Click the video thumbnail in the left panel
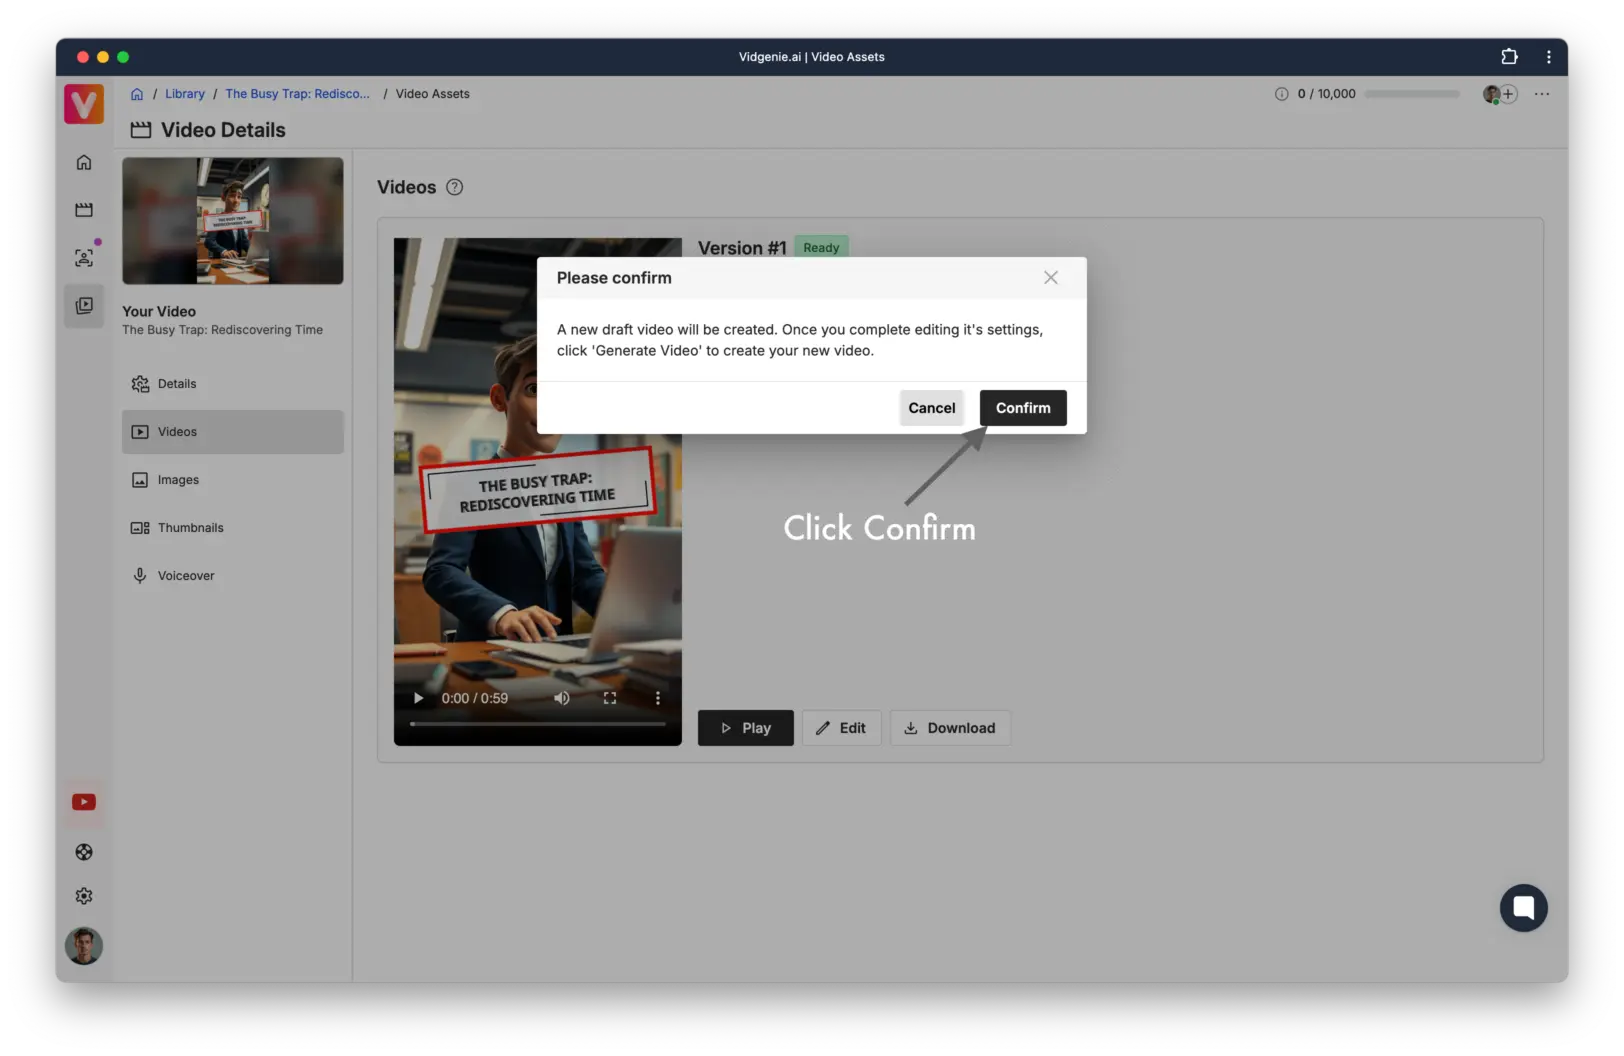This screenshot has height=1056, width=1624. [x=233, y=221]
